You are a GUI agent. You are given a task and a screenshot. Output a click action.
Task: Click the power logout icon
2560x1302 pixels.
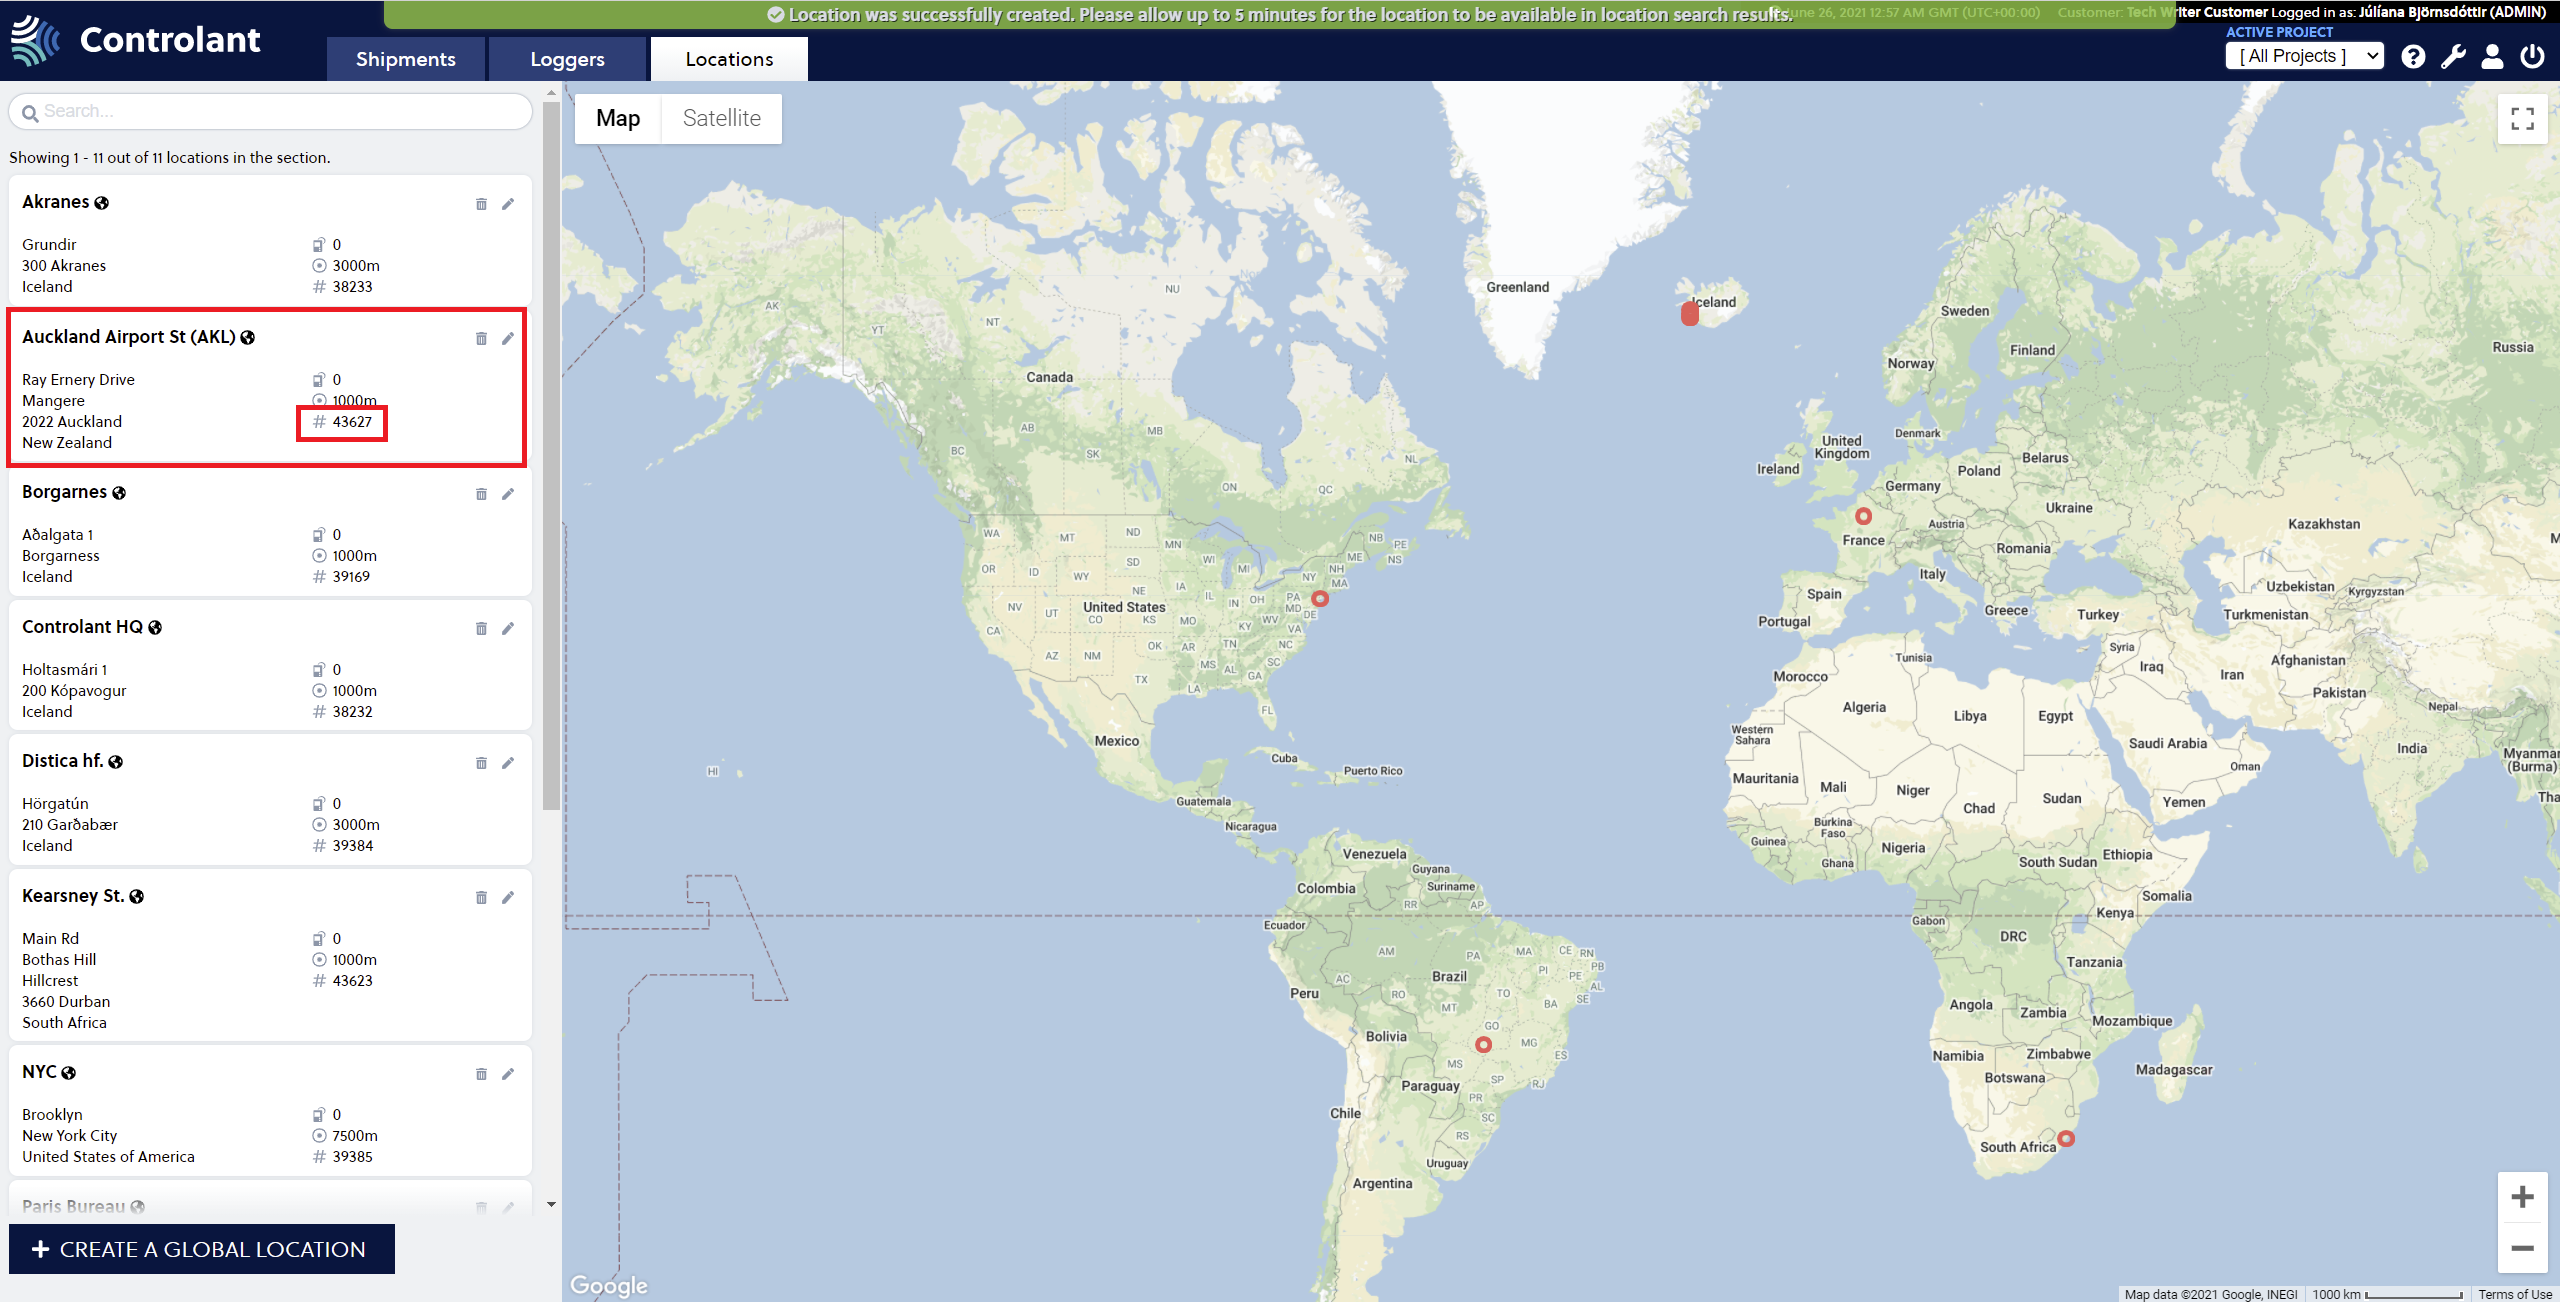point(2532,56)
